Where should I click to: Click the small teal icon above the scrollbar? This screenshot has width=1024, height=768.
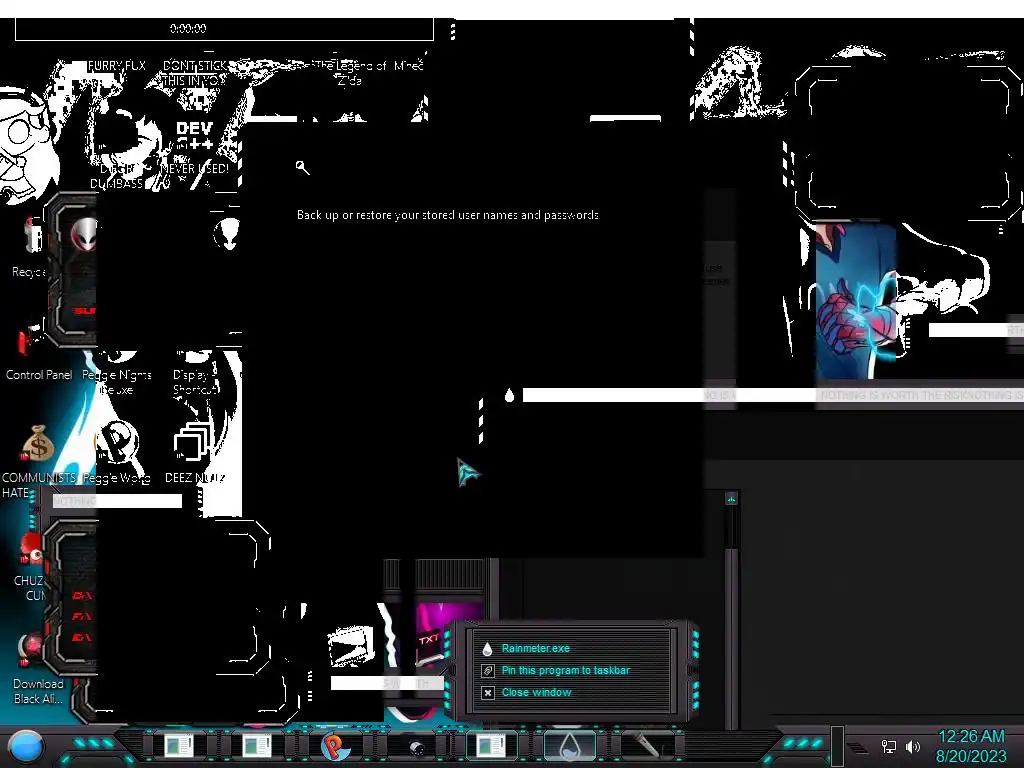coord(731,499)
